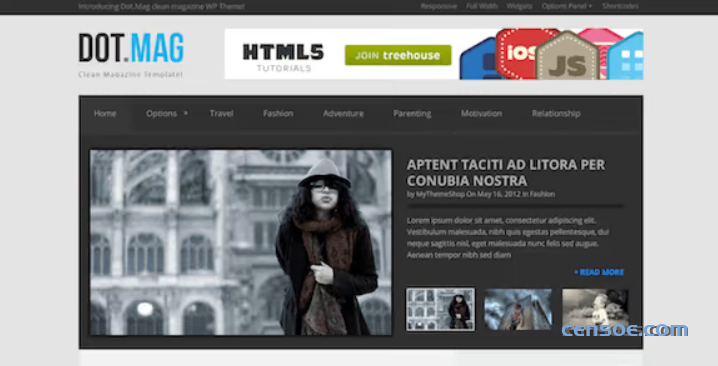This screenshot has height=366, width=718.
Task: Click the Shortcodes link in top bar
Action: pos(620,6)
